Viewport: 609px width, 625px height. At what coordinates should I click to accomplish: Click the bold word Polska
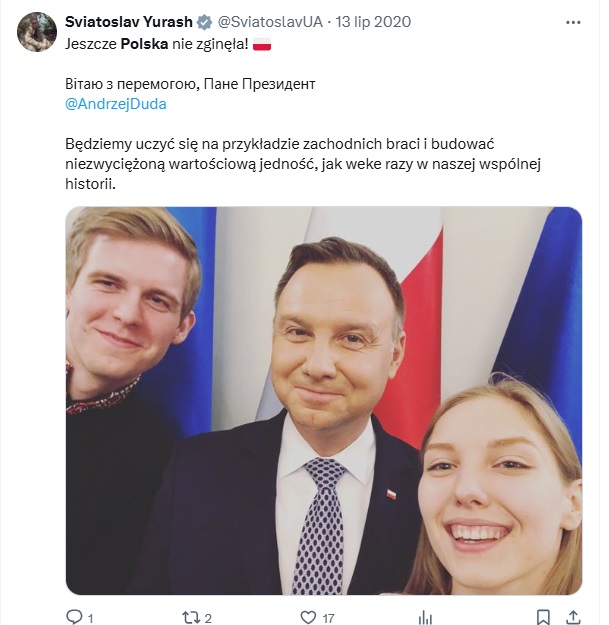click(x=144, y=44)
